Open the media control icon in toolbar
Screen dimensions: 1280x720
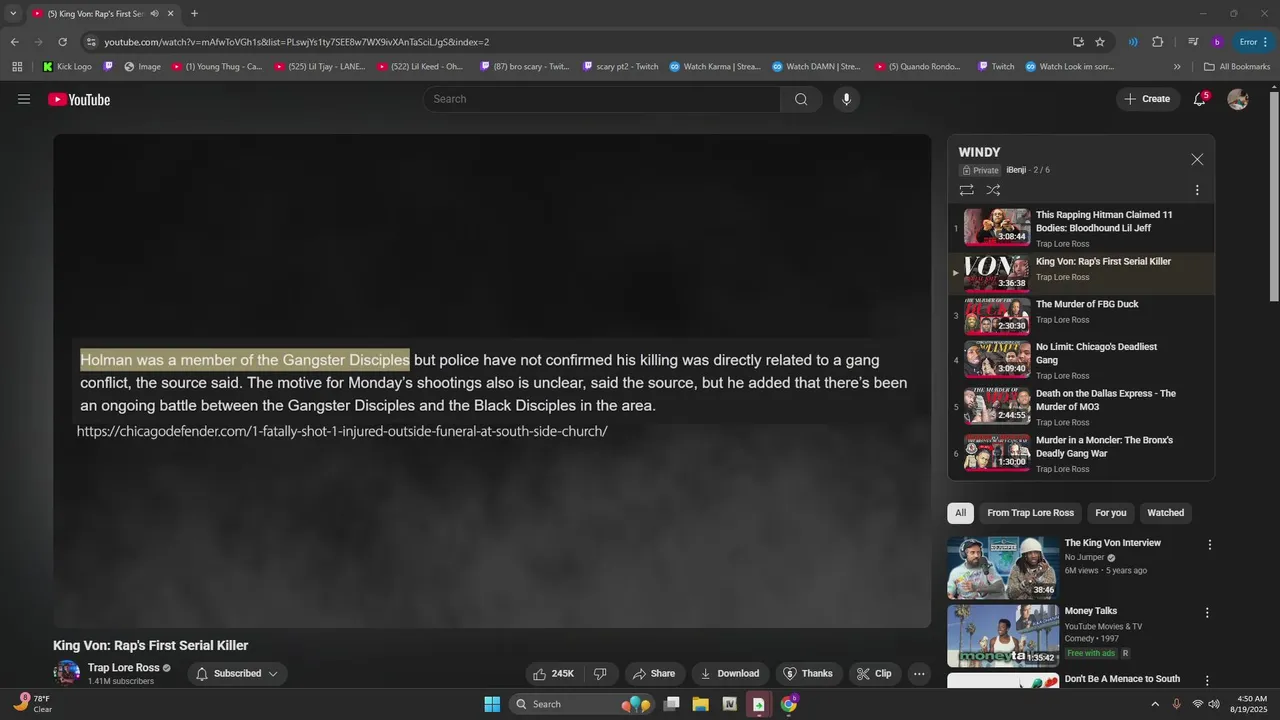pyautogui.click(x=1193, y=42)
